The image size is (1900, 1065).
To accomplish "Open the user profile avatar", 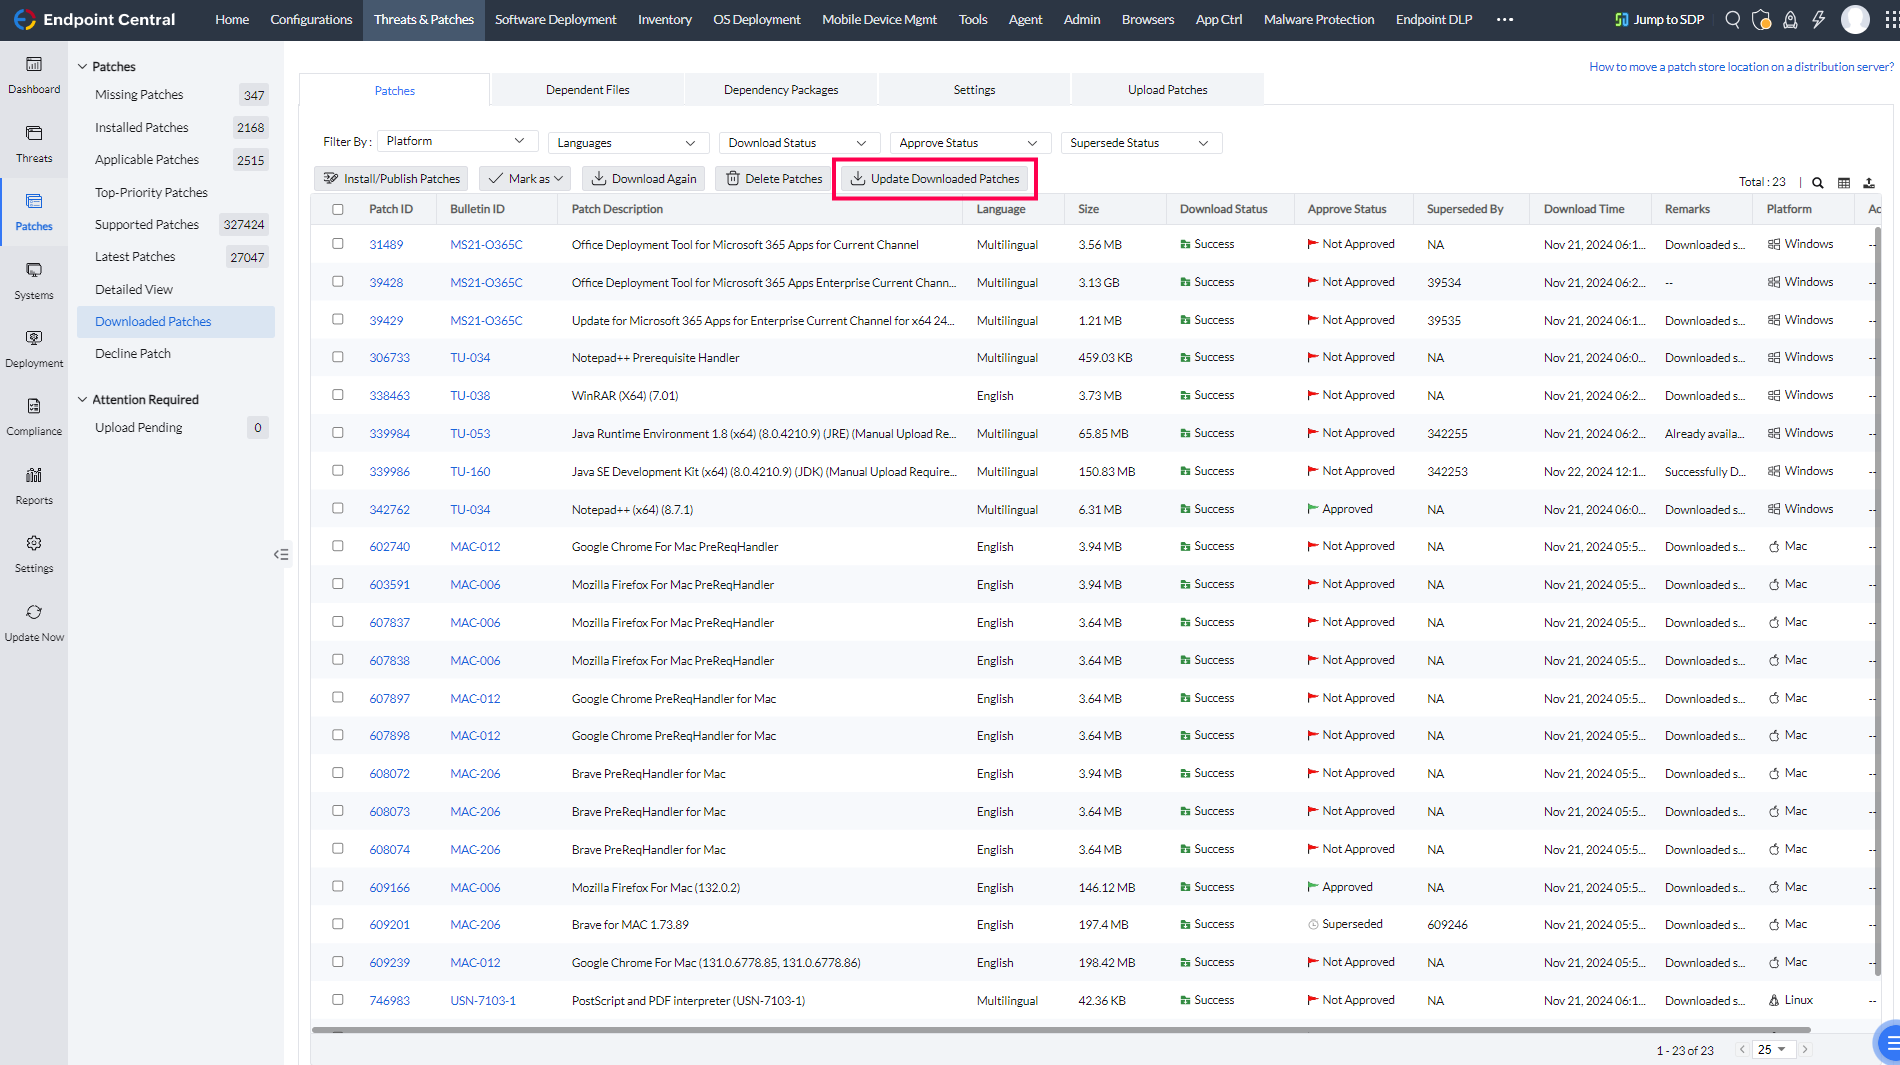I will point(1855,20).
